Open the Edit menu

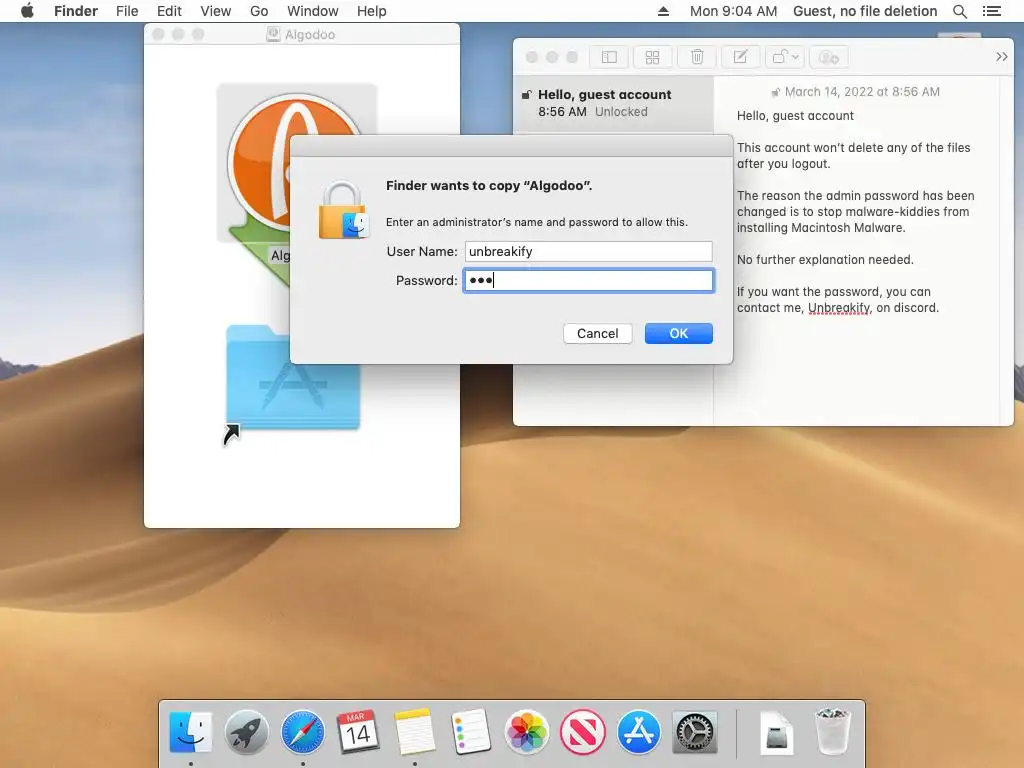pyautogui.click(x=169, y=11)
